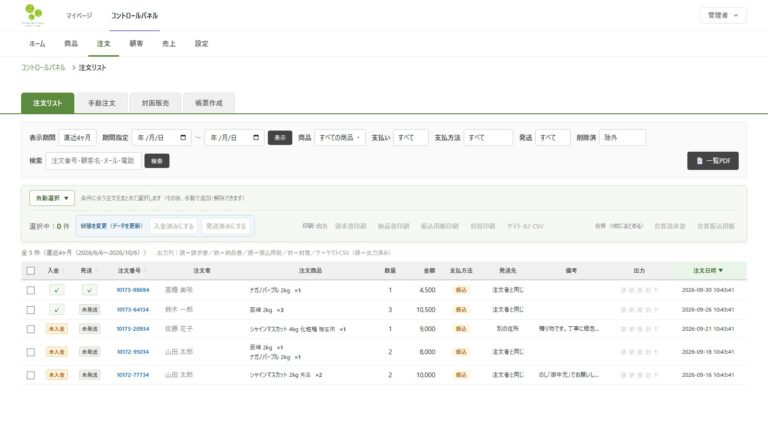Click 未入金 badge for order 10173-20934
The width and height of the screenshot is (768, 432).
(57, 329)
